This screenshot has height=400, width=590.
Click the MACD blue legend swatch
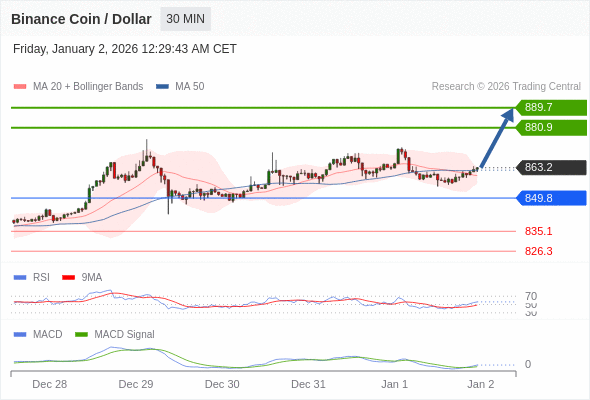tap(20, 334)
